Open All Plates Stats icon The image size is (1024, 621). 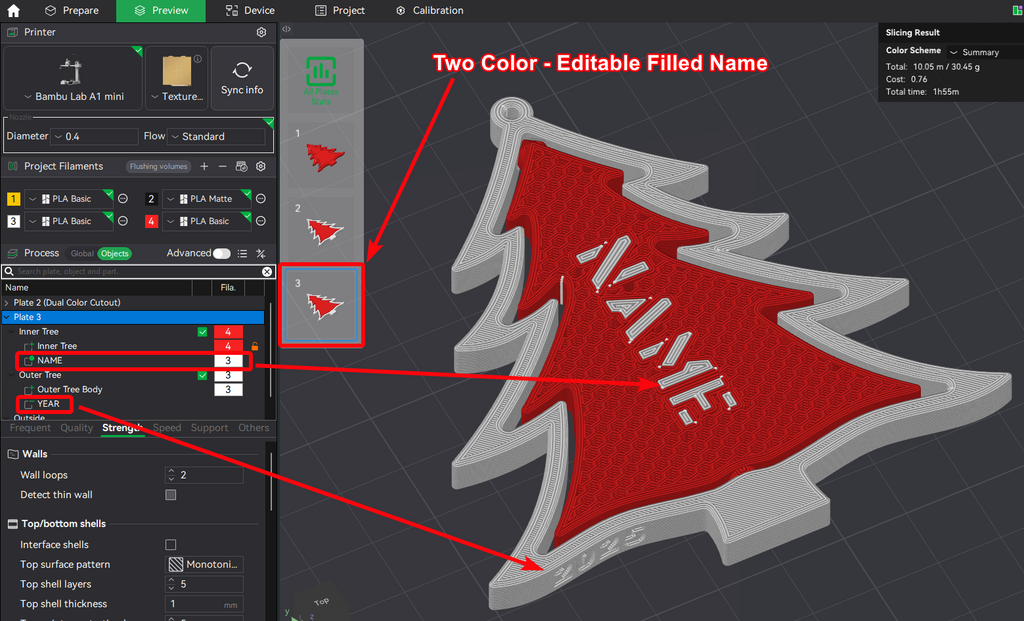[x=321, y=72]
